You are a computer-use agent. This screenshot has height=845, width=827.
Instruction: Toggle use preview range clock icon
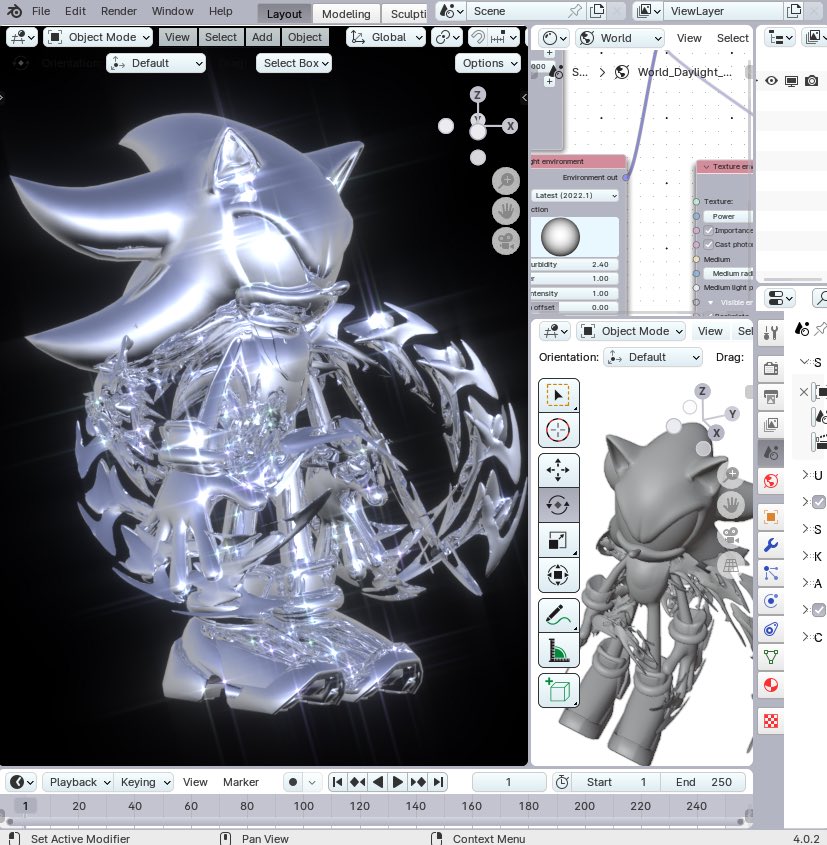pyautogui.click(x=562, y=782)
